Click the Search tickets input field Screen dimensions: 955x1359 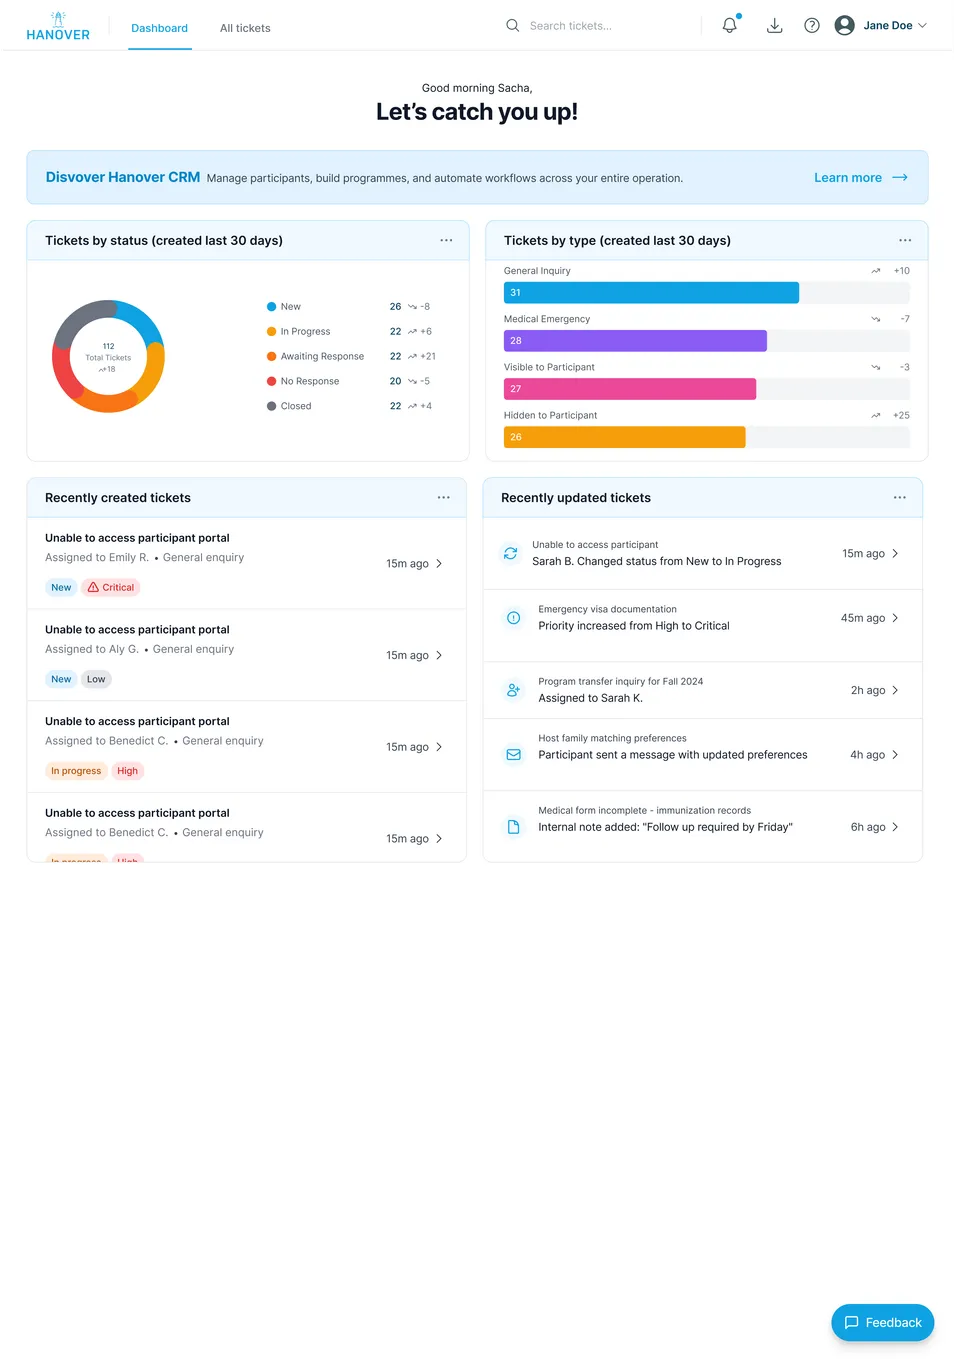[x=600, y=26]
